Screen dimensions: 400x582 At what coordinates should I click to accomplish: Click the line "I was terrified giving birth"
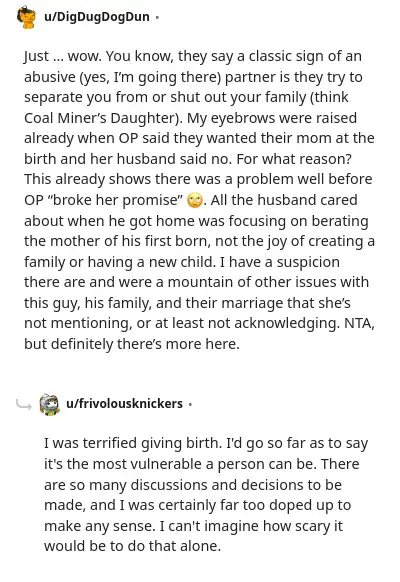pos(131,443)
